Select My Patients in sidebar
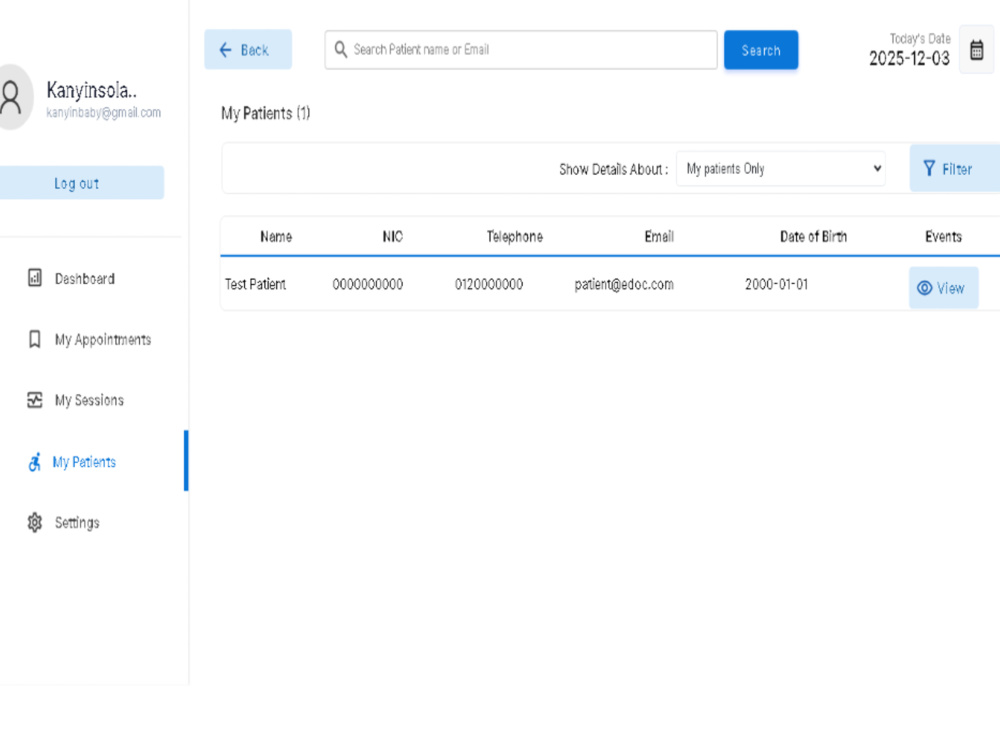Screen dimensions: 1000x750 pos(84,462)
